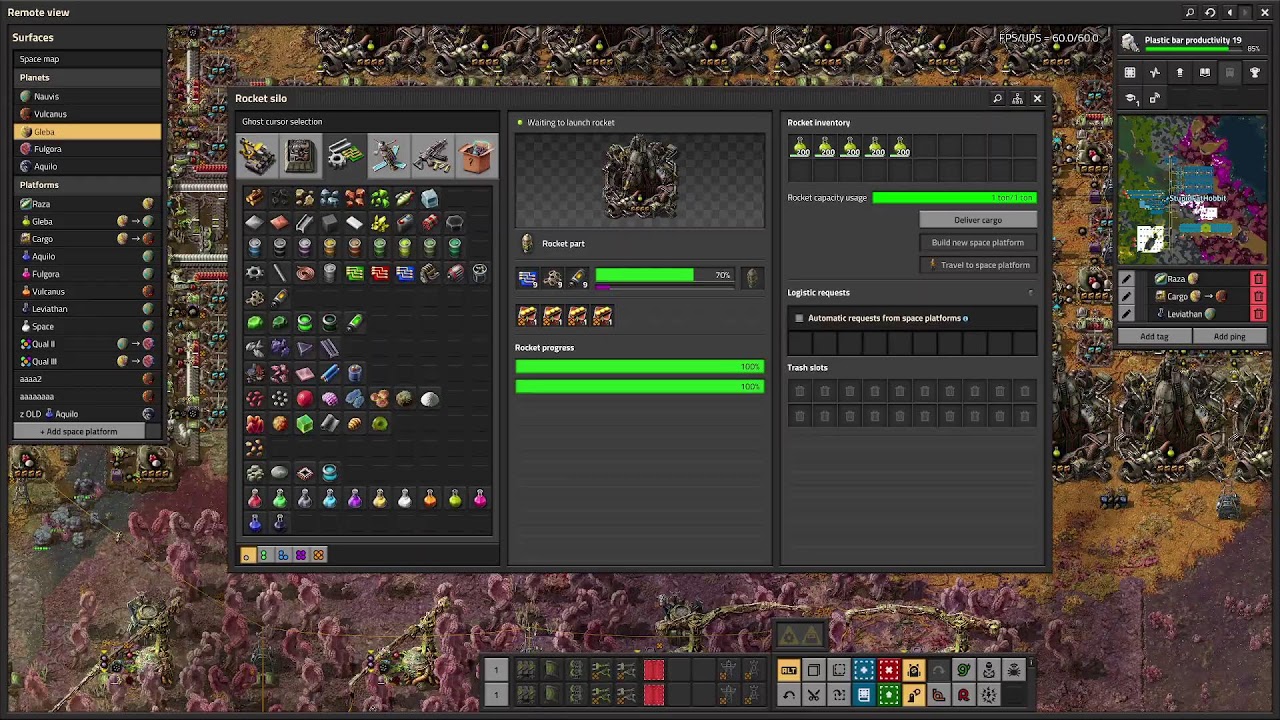The height and width of the screenshot is (720, 1280).
Task: Click the Remote view search magnifier icon
Action: pos(1190,12)
